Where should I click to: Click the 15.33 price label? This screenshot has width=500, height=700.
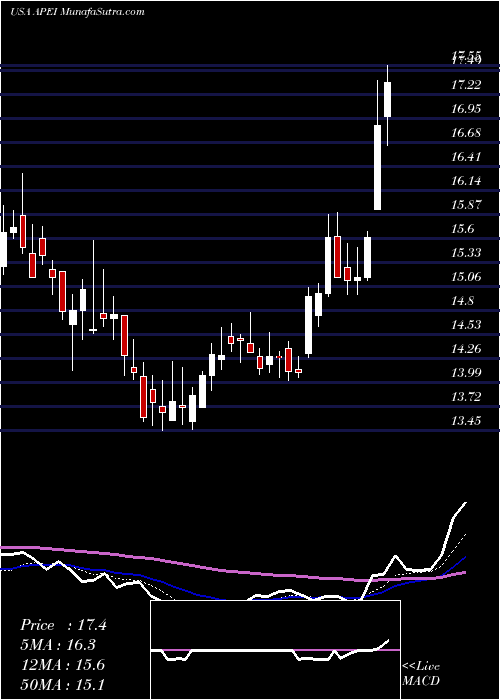(466, 254)
